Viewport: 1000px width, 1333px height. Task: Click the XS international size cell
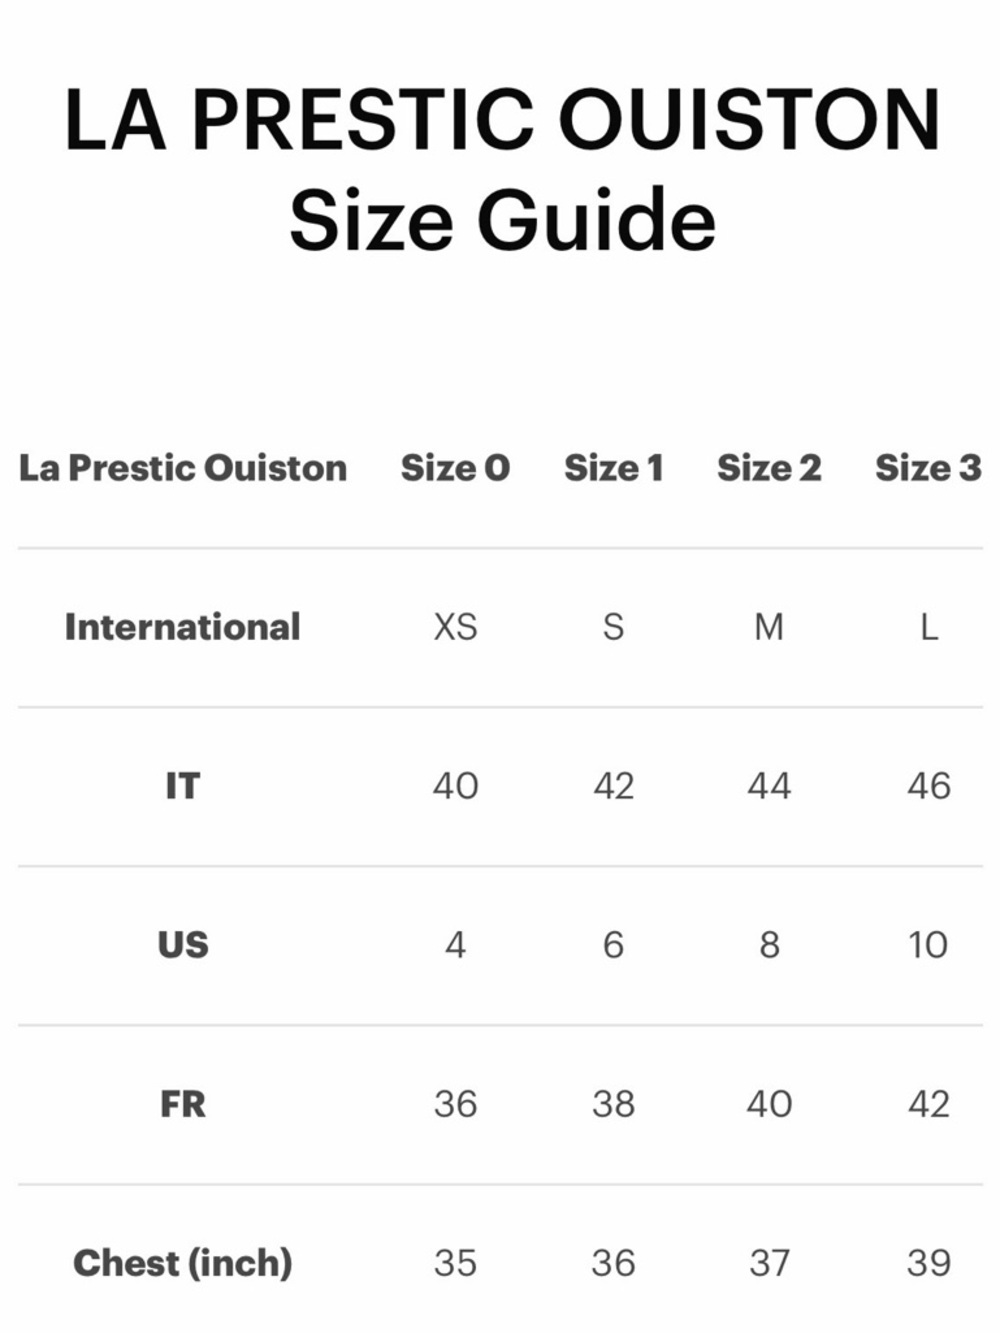point(455,627)
